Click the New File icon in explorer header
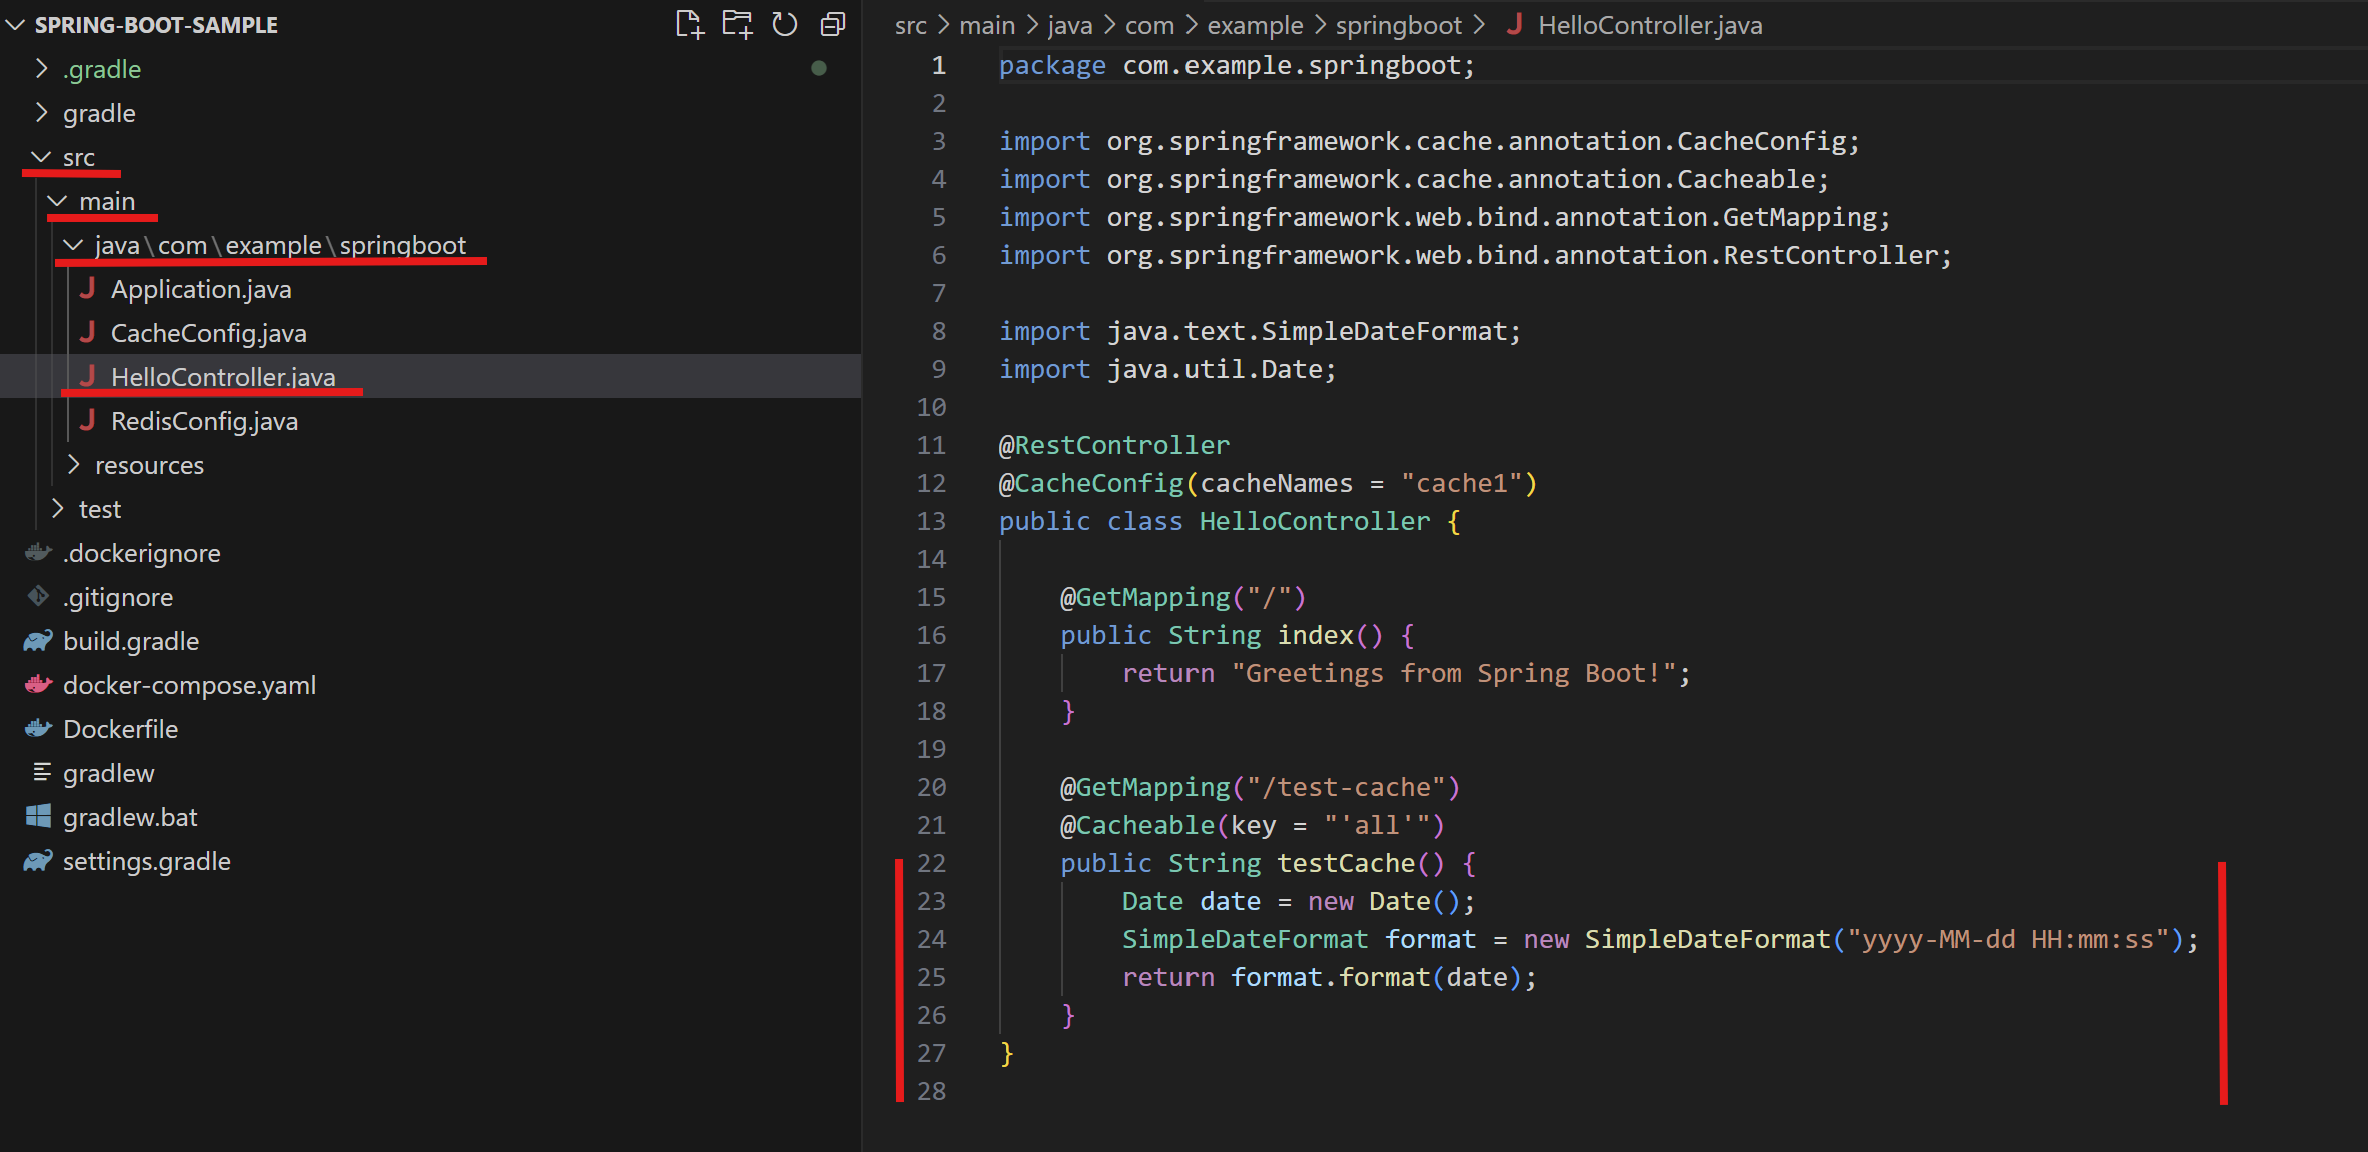 click(x=689, y=24)
